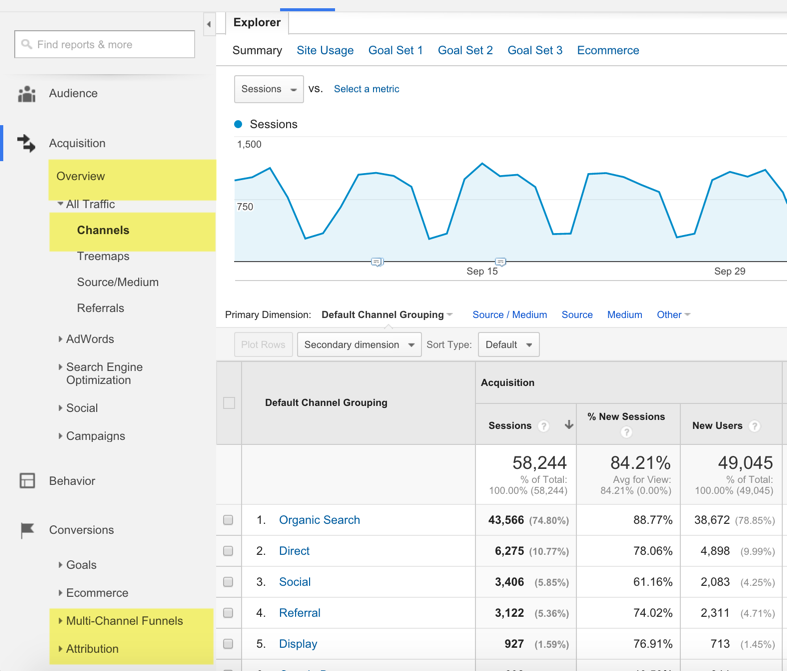Click the Behavior layout icon
Image resolution: width=787 pixels, height=671 pixels.
tap(27, 481)
